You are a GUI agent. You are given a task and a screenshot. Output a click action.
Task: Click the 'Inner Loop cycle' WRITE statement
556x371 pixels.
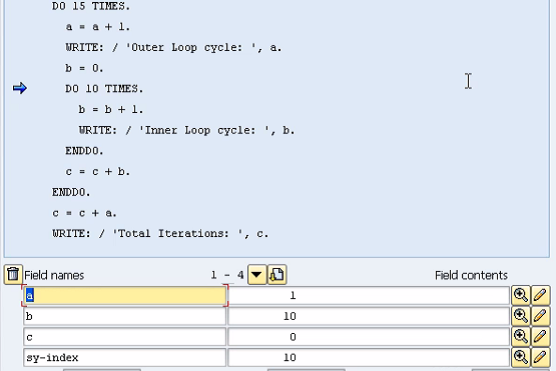click(x=187, y=130)
